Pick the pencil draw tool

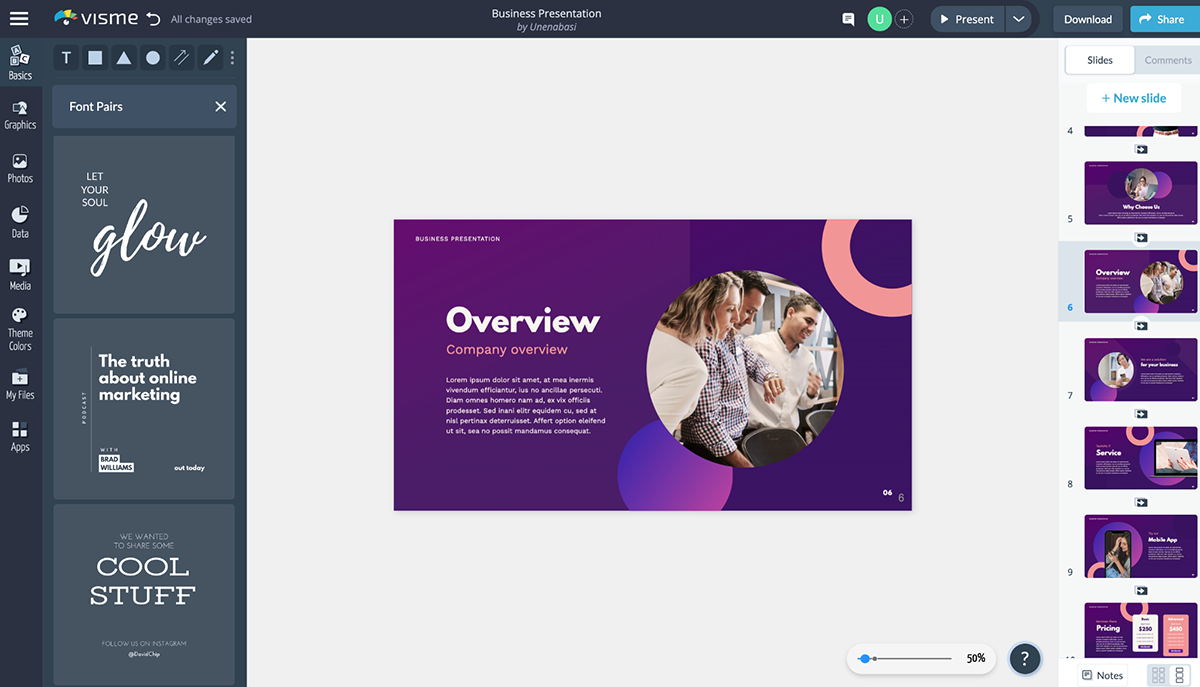pyautogui.click(x=210, y=58)
